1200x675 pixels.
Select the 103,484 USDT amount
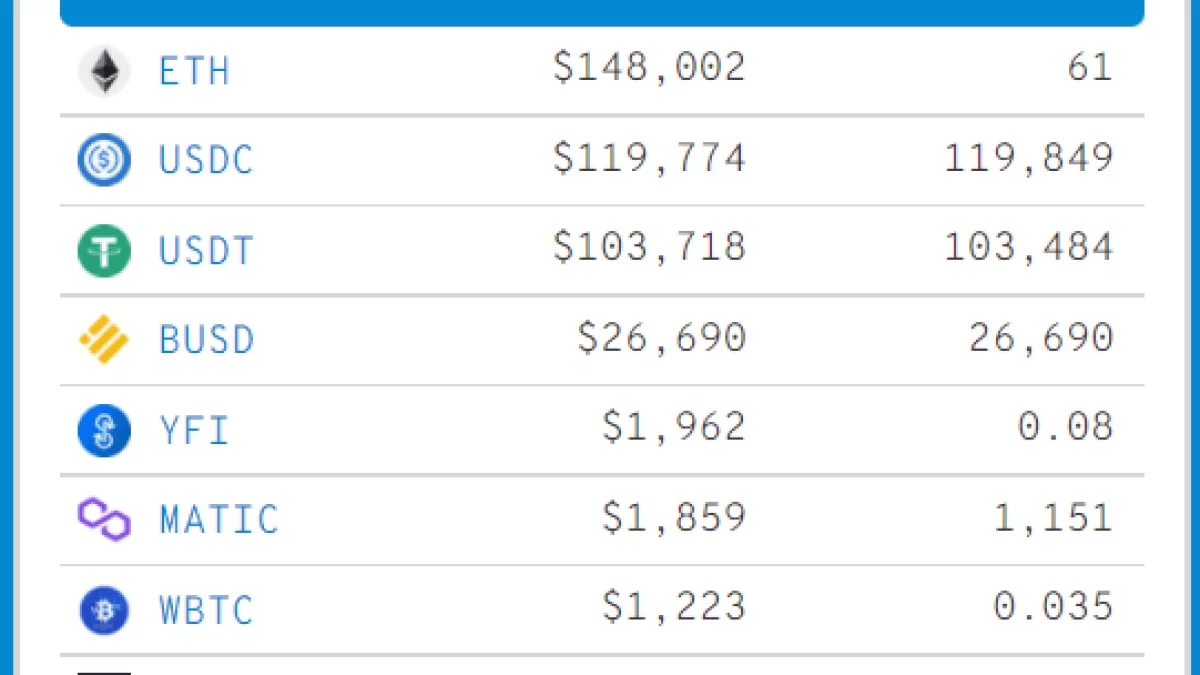click(1029, 247)
